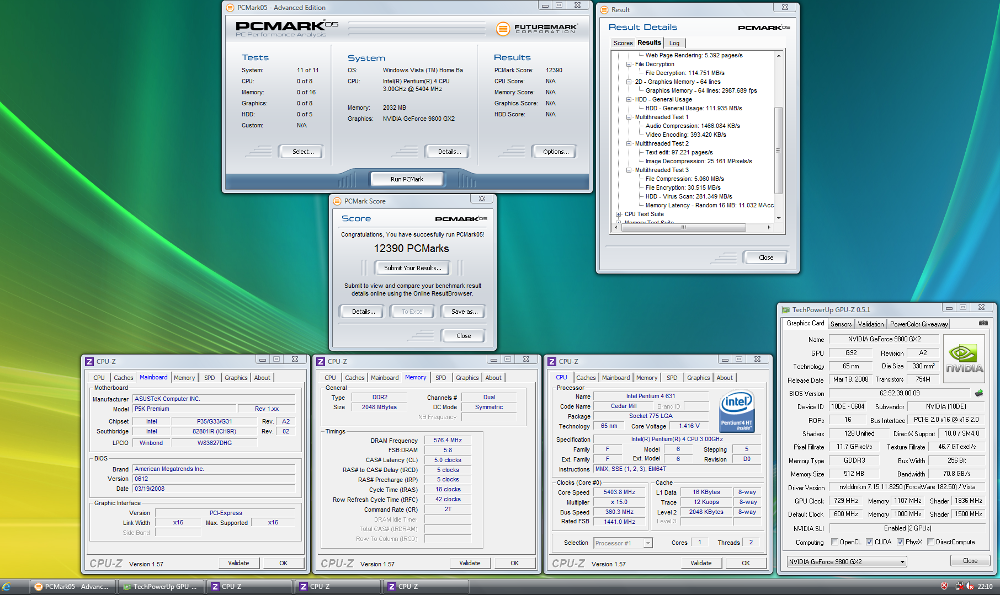
Task: Collapse 2D - Graphics Memory node
Action: [628, 82]
